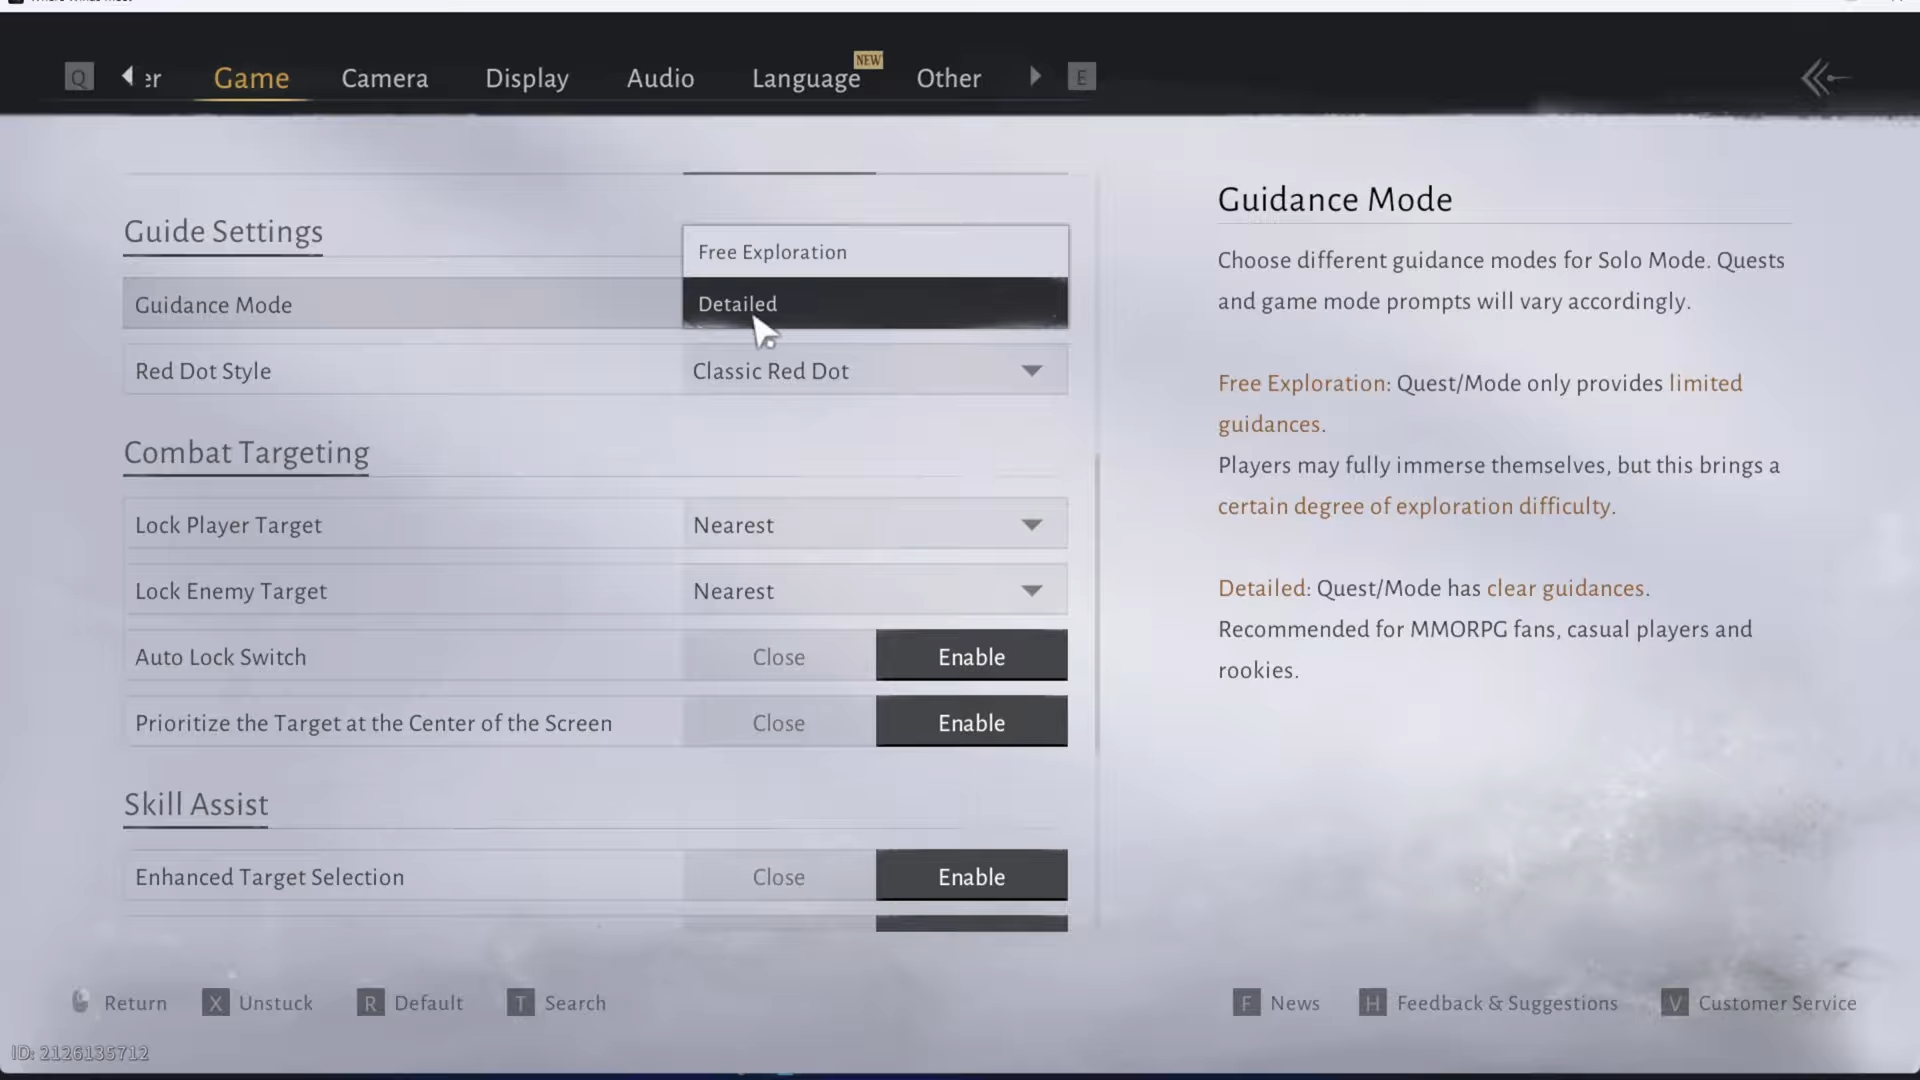Click the R key icon beside Default
Screen dimensions: 1920x1080
click(x=370, y=1003)
